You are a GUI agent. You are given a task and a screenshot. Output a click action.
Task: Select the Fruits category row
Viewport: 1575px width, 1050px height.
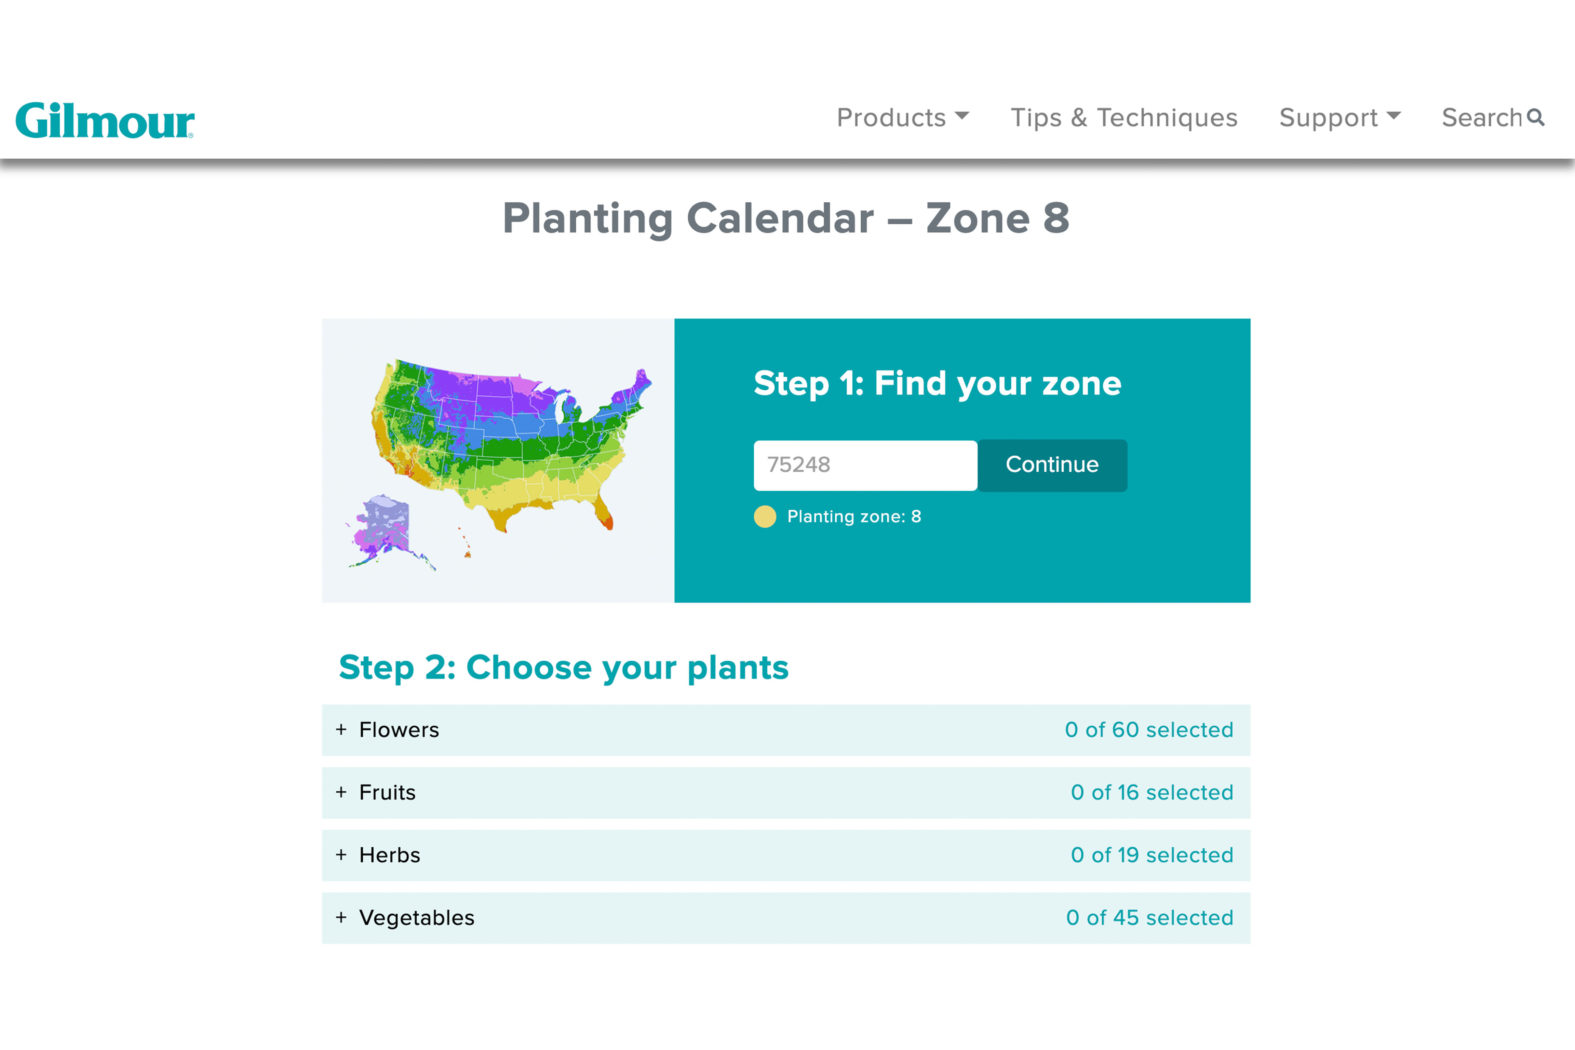pos(786,792)
